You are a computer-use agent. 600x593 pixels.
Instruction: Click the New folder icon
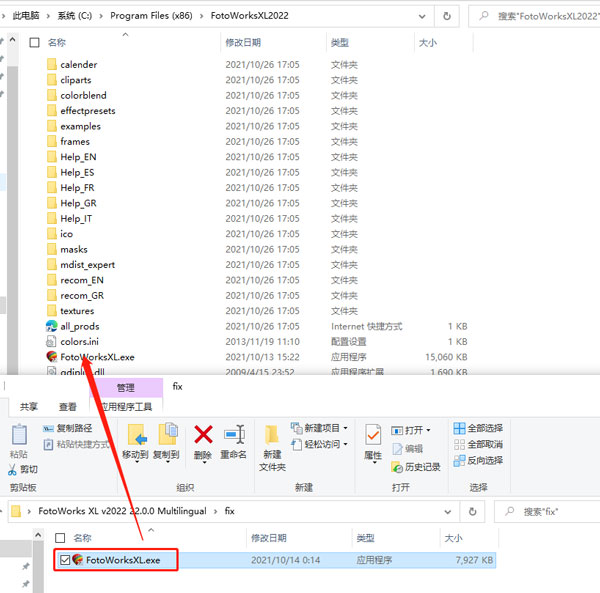(x=272, y=435)
